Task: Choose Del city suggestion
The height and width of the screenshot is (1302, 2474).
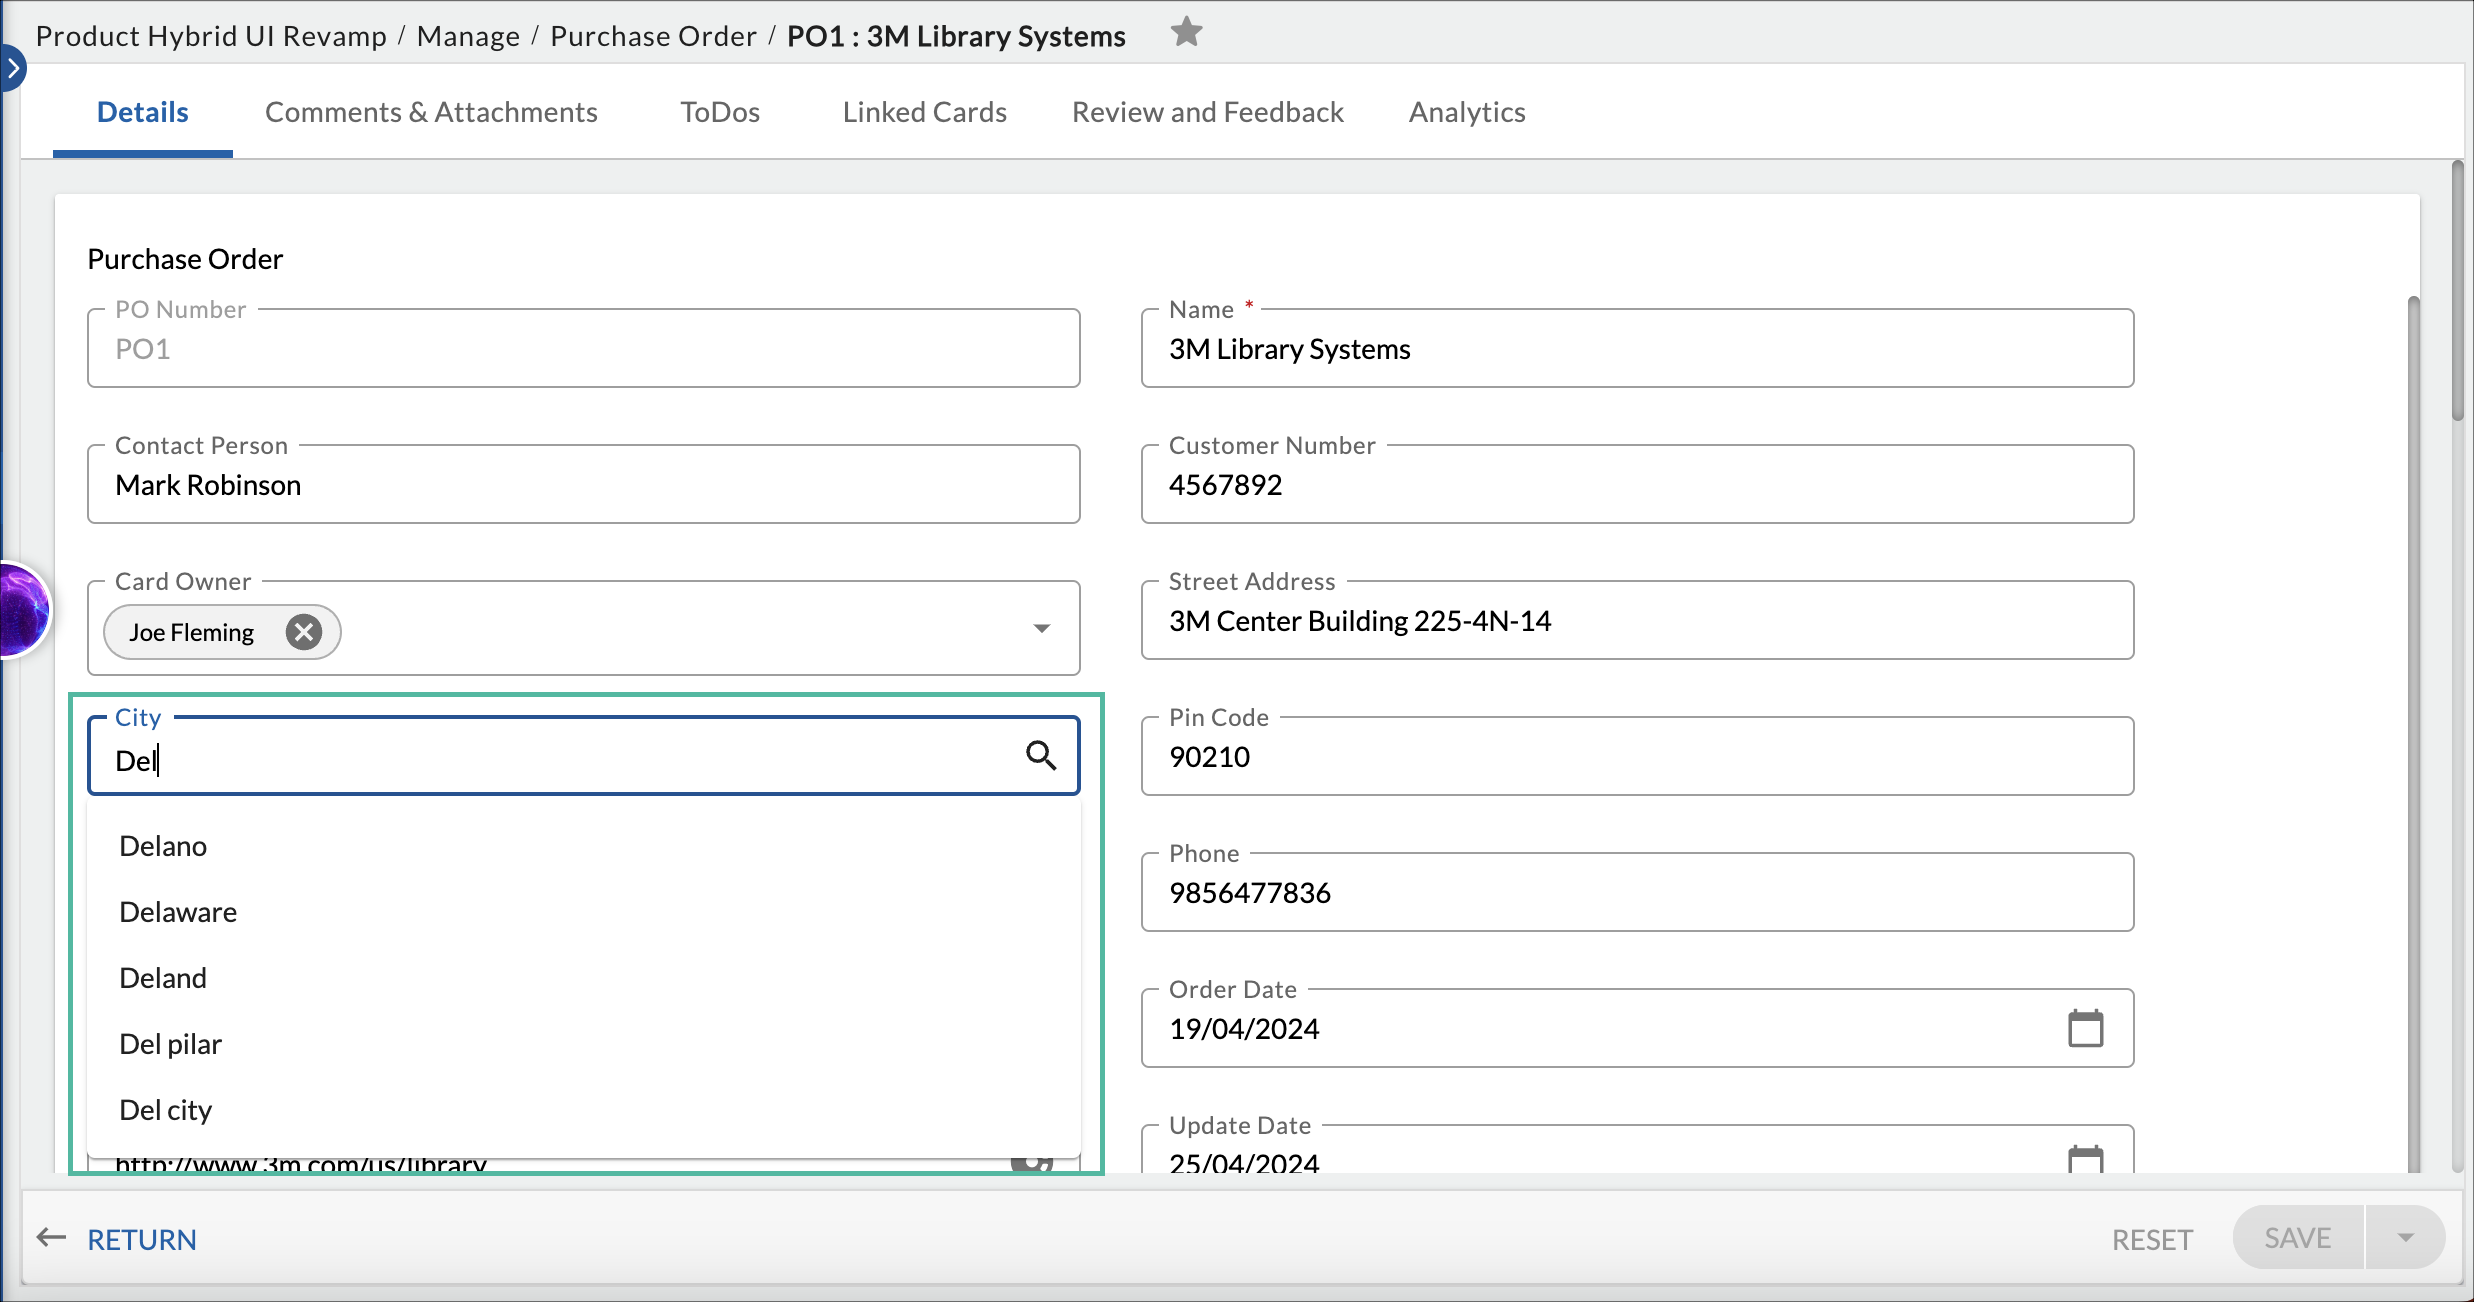Action: (x=584, y=1110)
